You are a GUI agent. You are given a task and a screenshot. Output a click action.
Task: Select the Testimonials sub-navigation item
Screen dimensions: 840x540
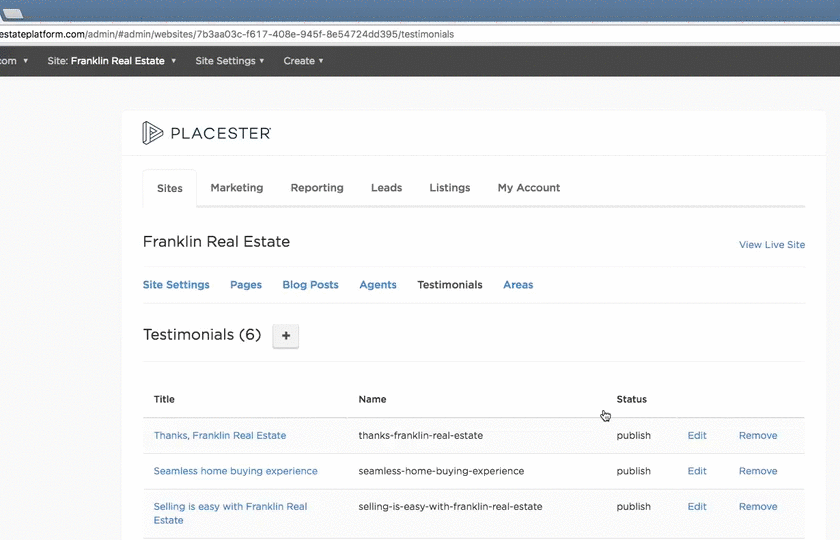click(x=449, y=284)
